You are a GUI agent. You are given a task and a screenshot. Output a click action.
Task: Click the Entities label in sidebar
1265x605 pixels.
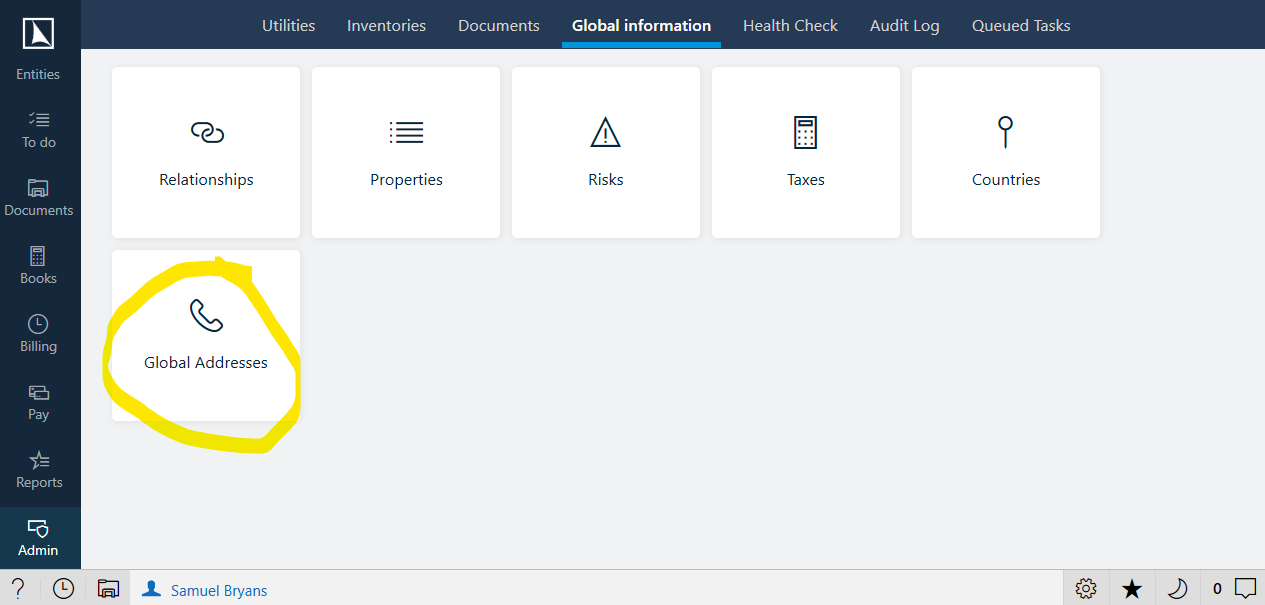(x=38, y=74)
